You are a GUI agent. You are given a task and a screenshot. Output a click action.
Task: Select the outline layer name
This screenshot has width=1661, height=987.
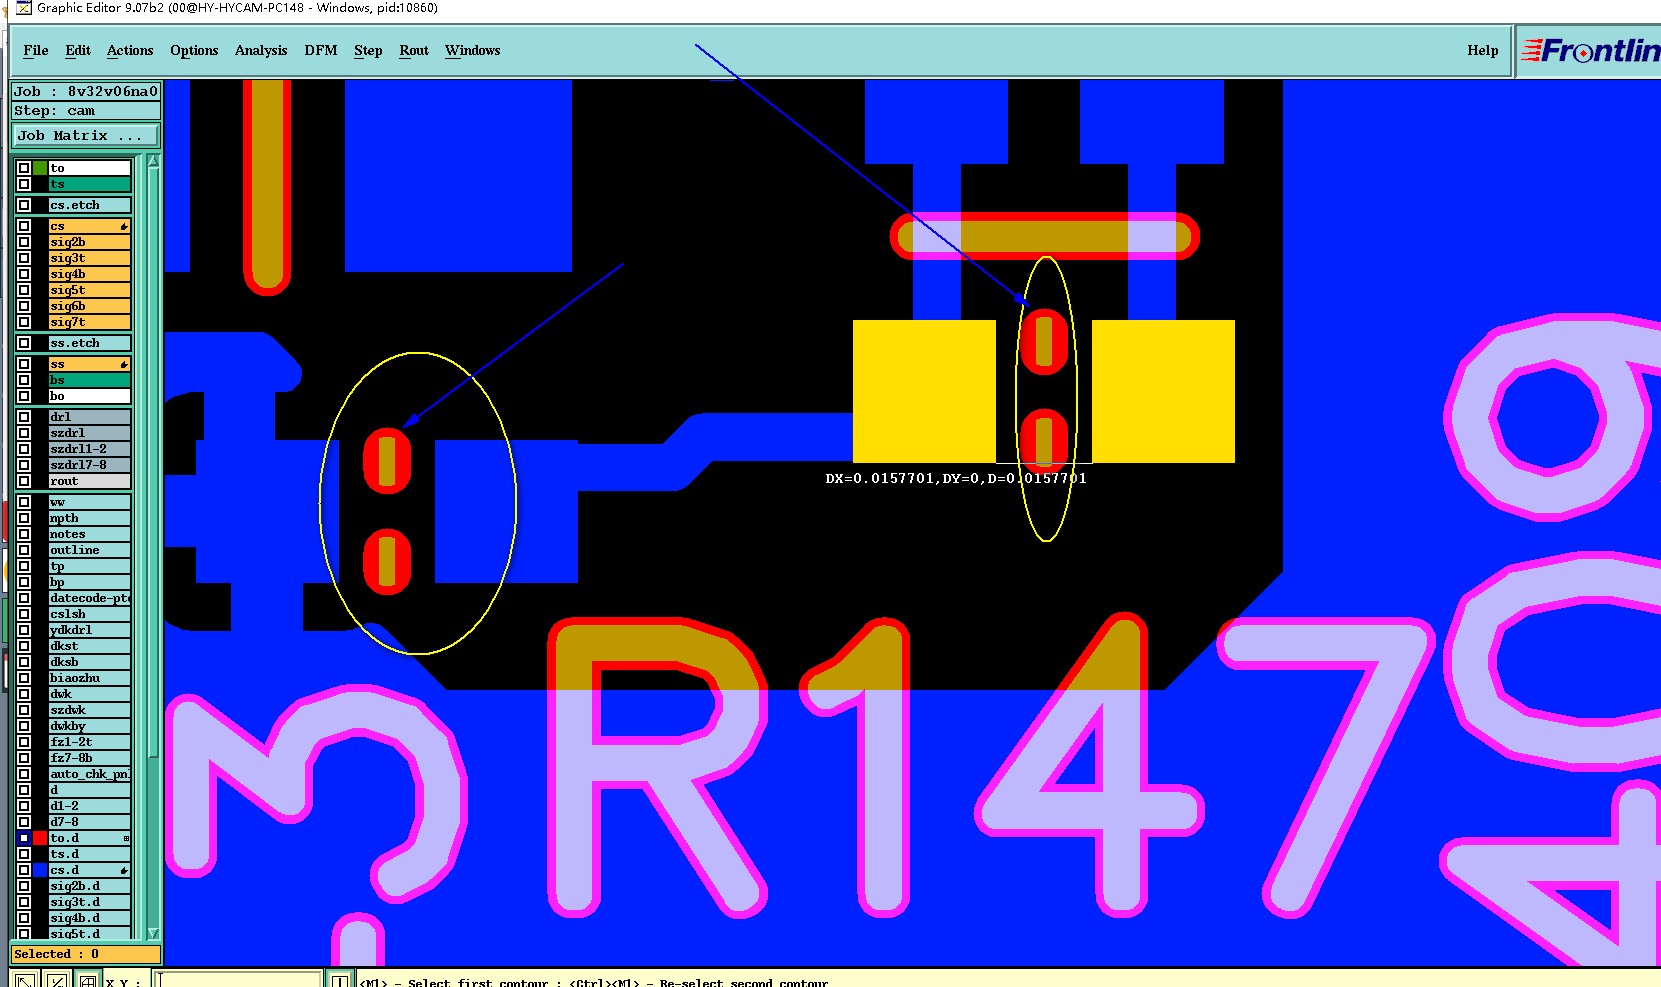pyautogui.click(x=90, y=550)
